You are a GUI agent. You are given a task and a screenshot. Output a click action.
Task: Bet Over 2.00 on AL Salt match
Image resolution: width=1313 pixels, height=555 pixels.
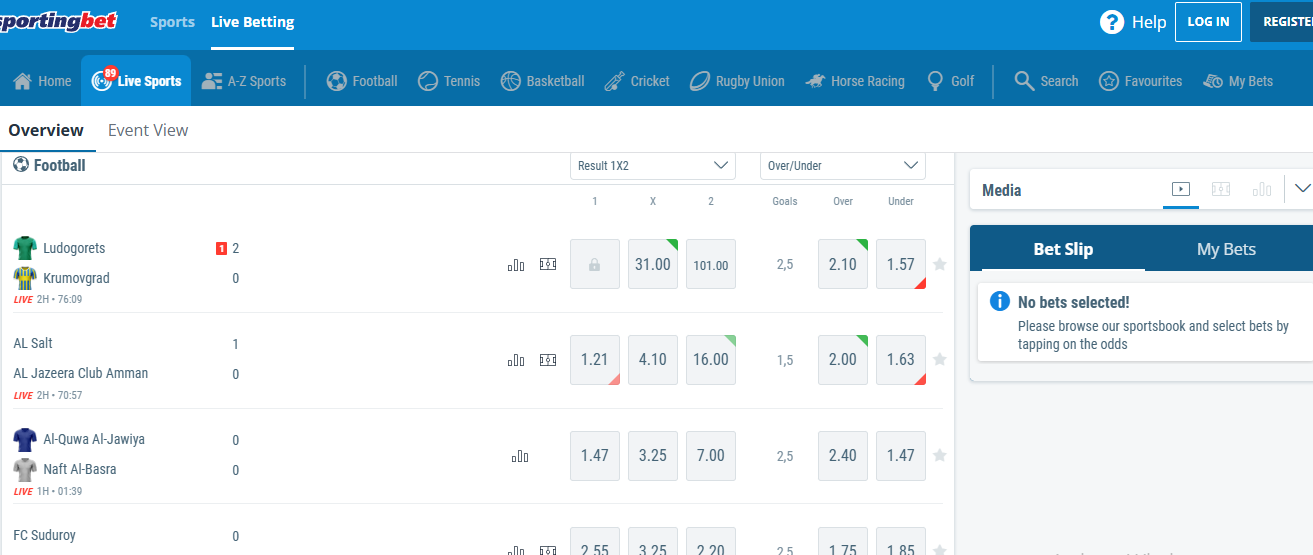(843, 360)
